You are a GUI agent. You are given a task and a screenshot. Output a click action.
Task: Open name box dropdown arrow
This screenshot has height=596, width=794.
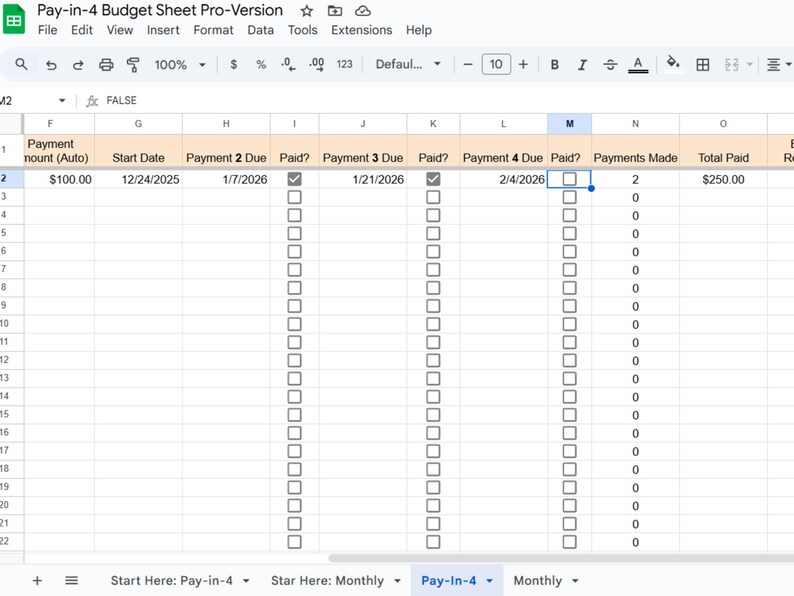[62, 100]
